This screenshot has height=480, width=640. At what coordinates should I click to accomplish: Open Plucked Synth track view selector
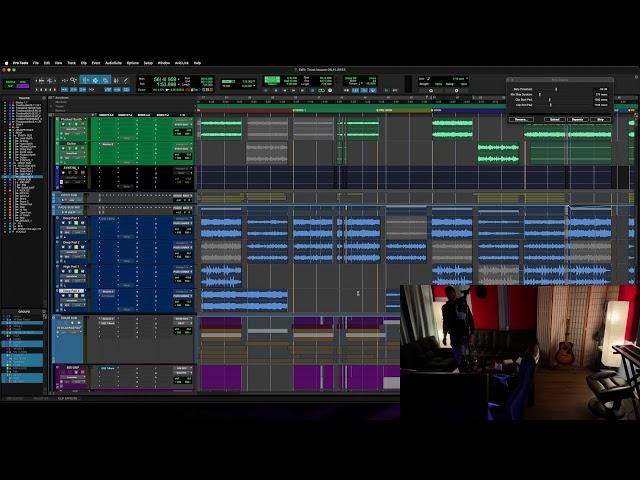tap(73, 129)
